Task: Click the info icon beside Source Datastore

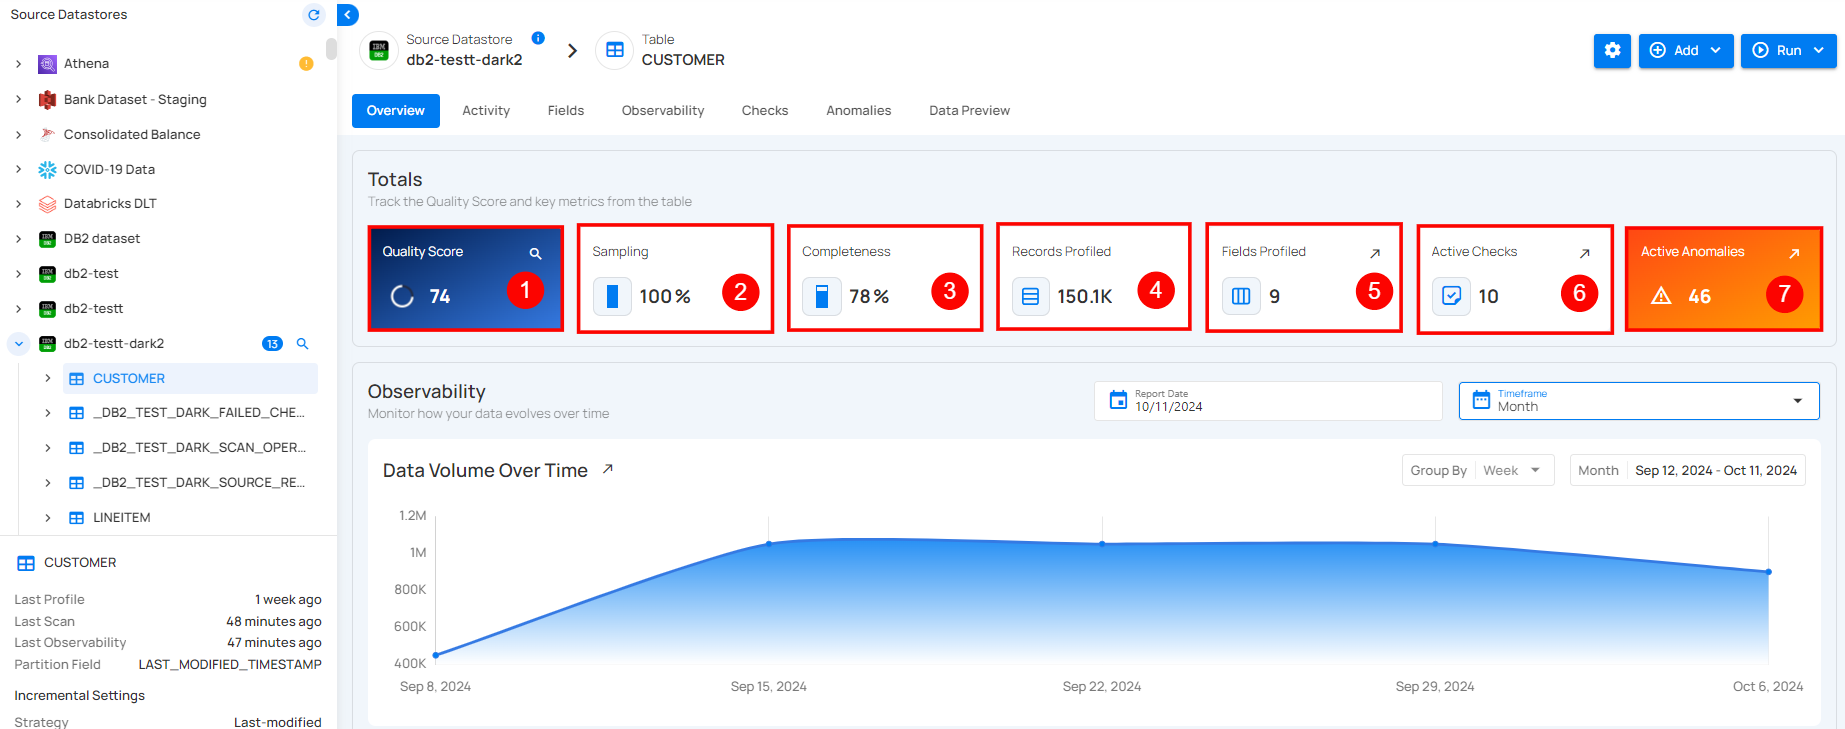Action: point(538,38)
